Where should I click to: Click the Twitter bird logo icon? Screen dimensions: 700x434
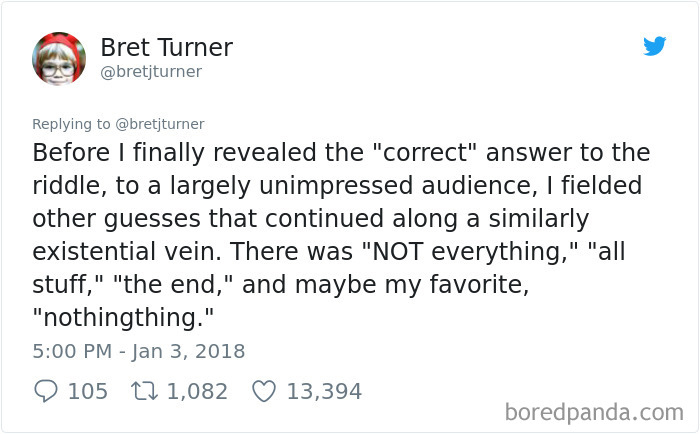[x=654, y=46]
